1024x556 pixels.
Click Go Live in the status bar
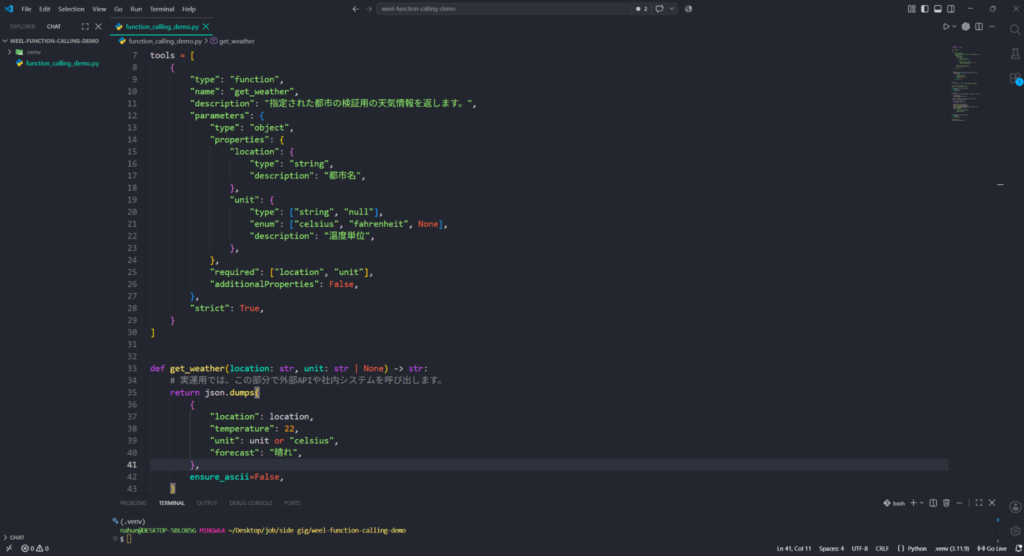pyautogui.click(x=992, y=549)
